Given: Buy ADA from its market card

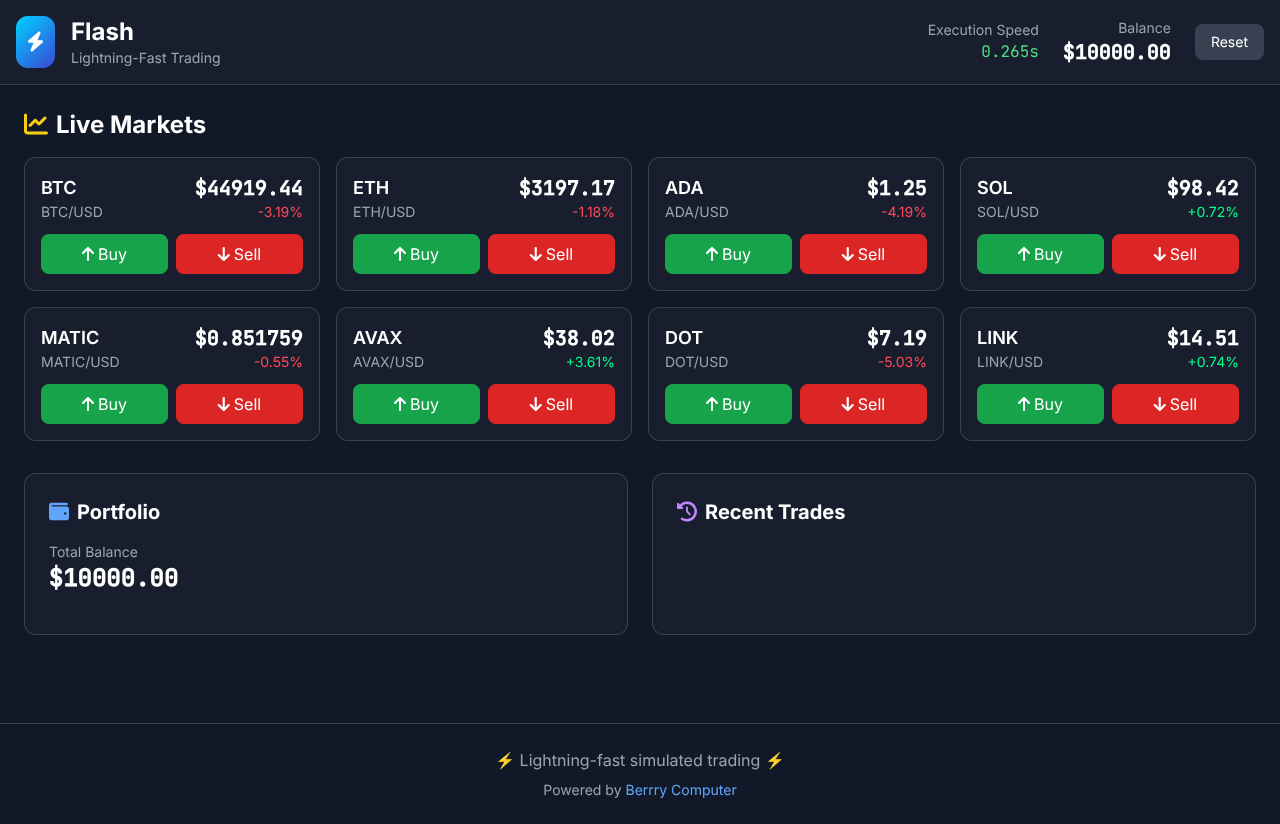Looking at the screenshot, I should pyautogui.click(x=728, y=254).
